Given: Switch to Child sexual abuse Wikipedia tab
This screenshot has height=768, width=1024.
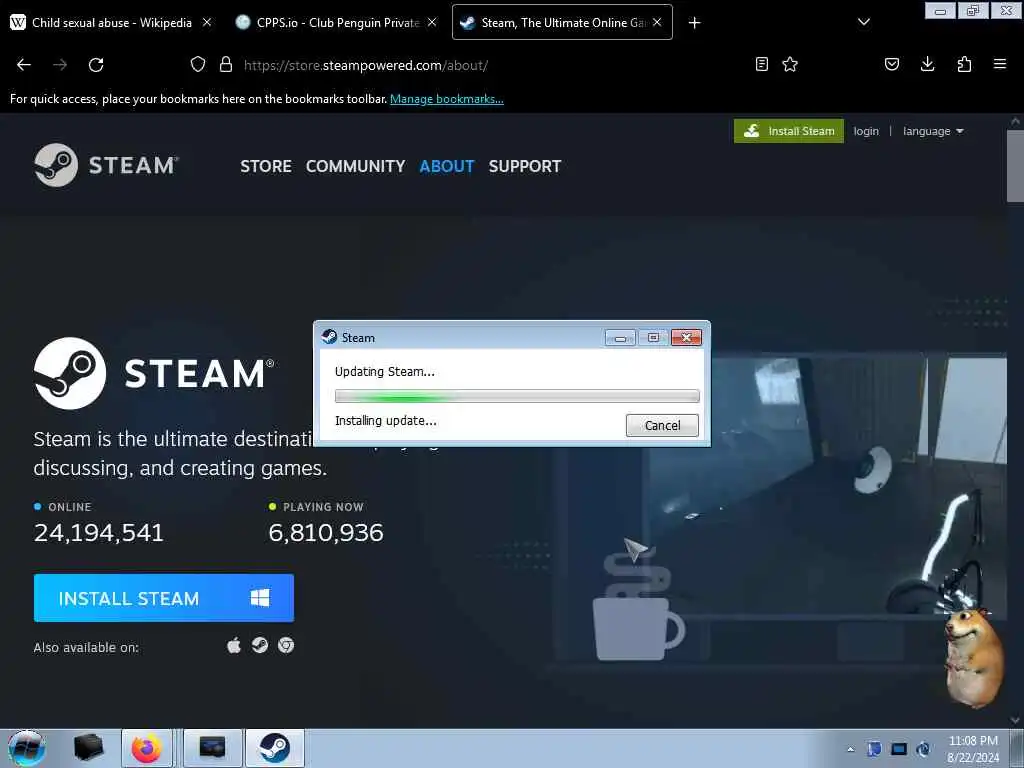Looking at the screenshot, I should (x=112, y=23).
